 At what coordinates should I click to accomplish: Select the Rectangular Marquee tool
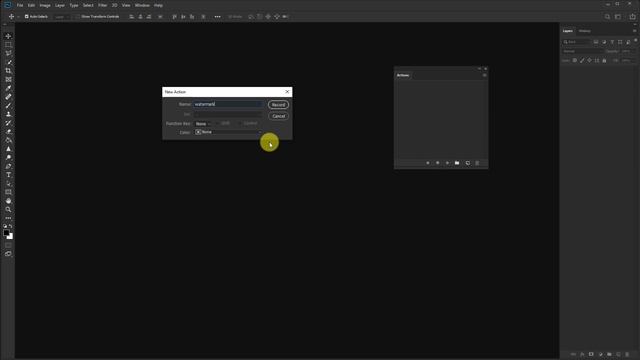click(8, 45)
